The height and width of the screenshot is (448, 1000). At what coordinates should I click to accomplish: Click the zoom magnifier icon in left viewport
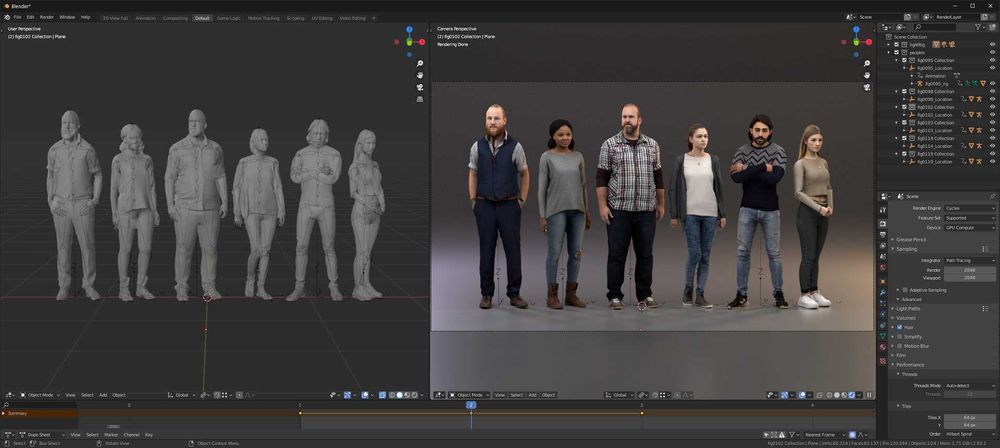420,63
